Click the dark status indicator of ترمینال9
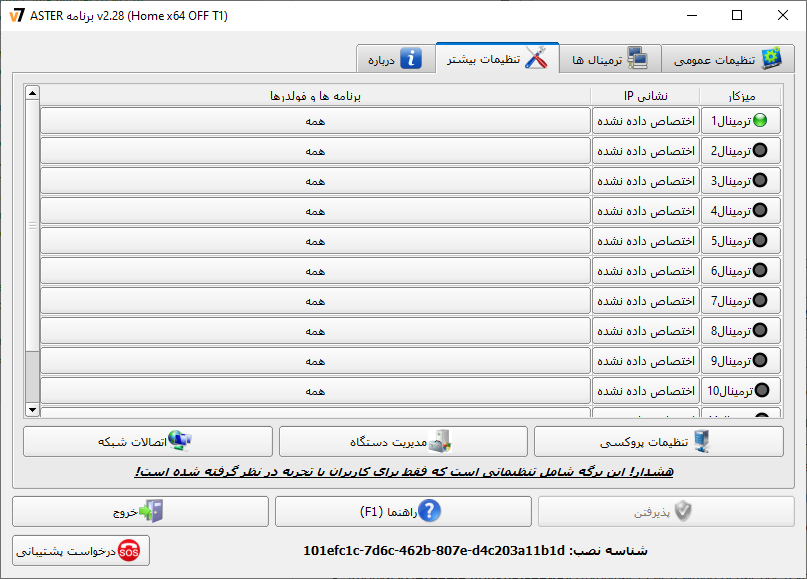The image size is (807, 579). tap(760, 360)
